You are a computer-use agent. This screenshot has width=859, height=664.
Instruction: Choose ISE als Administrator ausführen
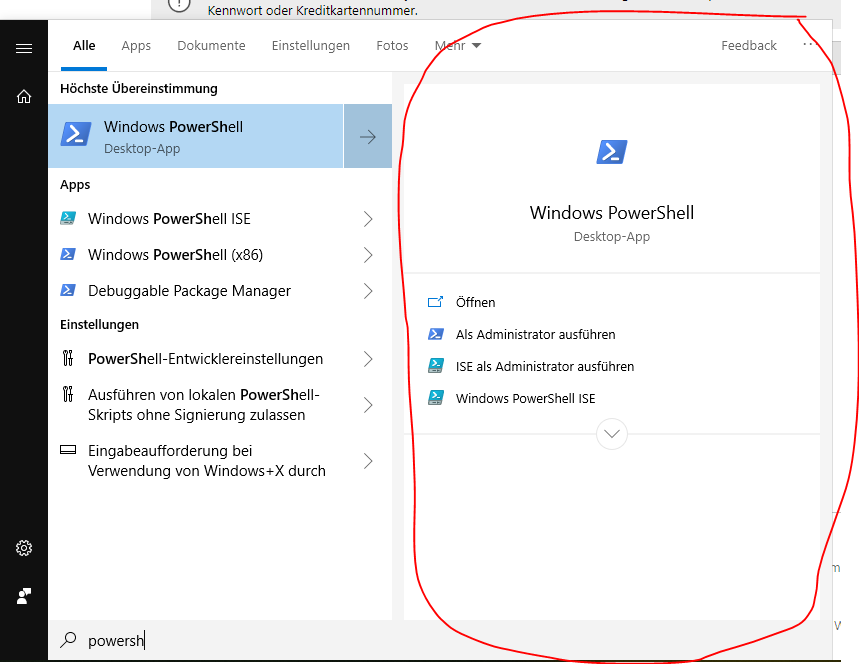(545, 366)
